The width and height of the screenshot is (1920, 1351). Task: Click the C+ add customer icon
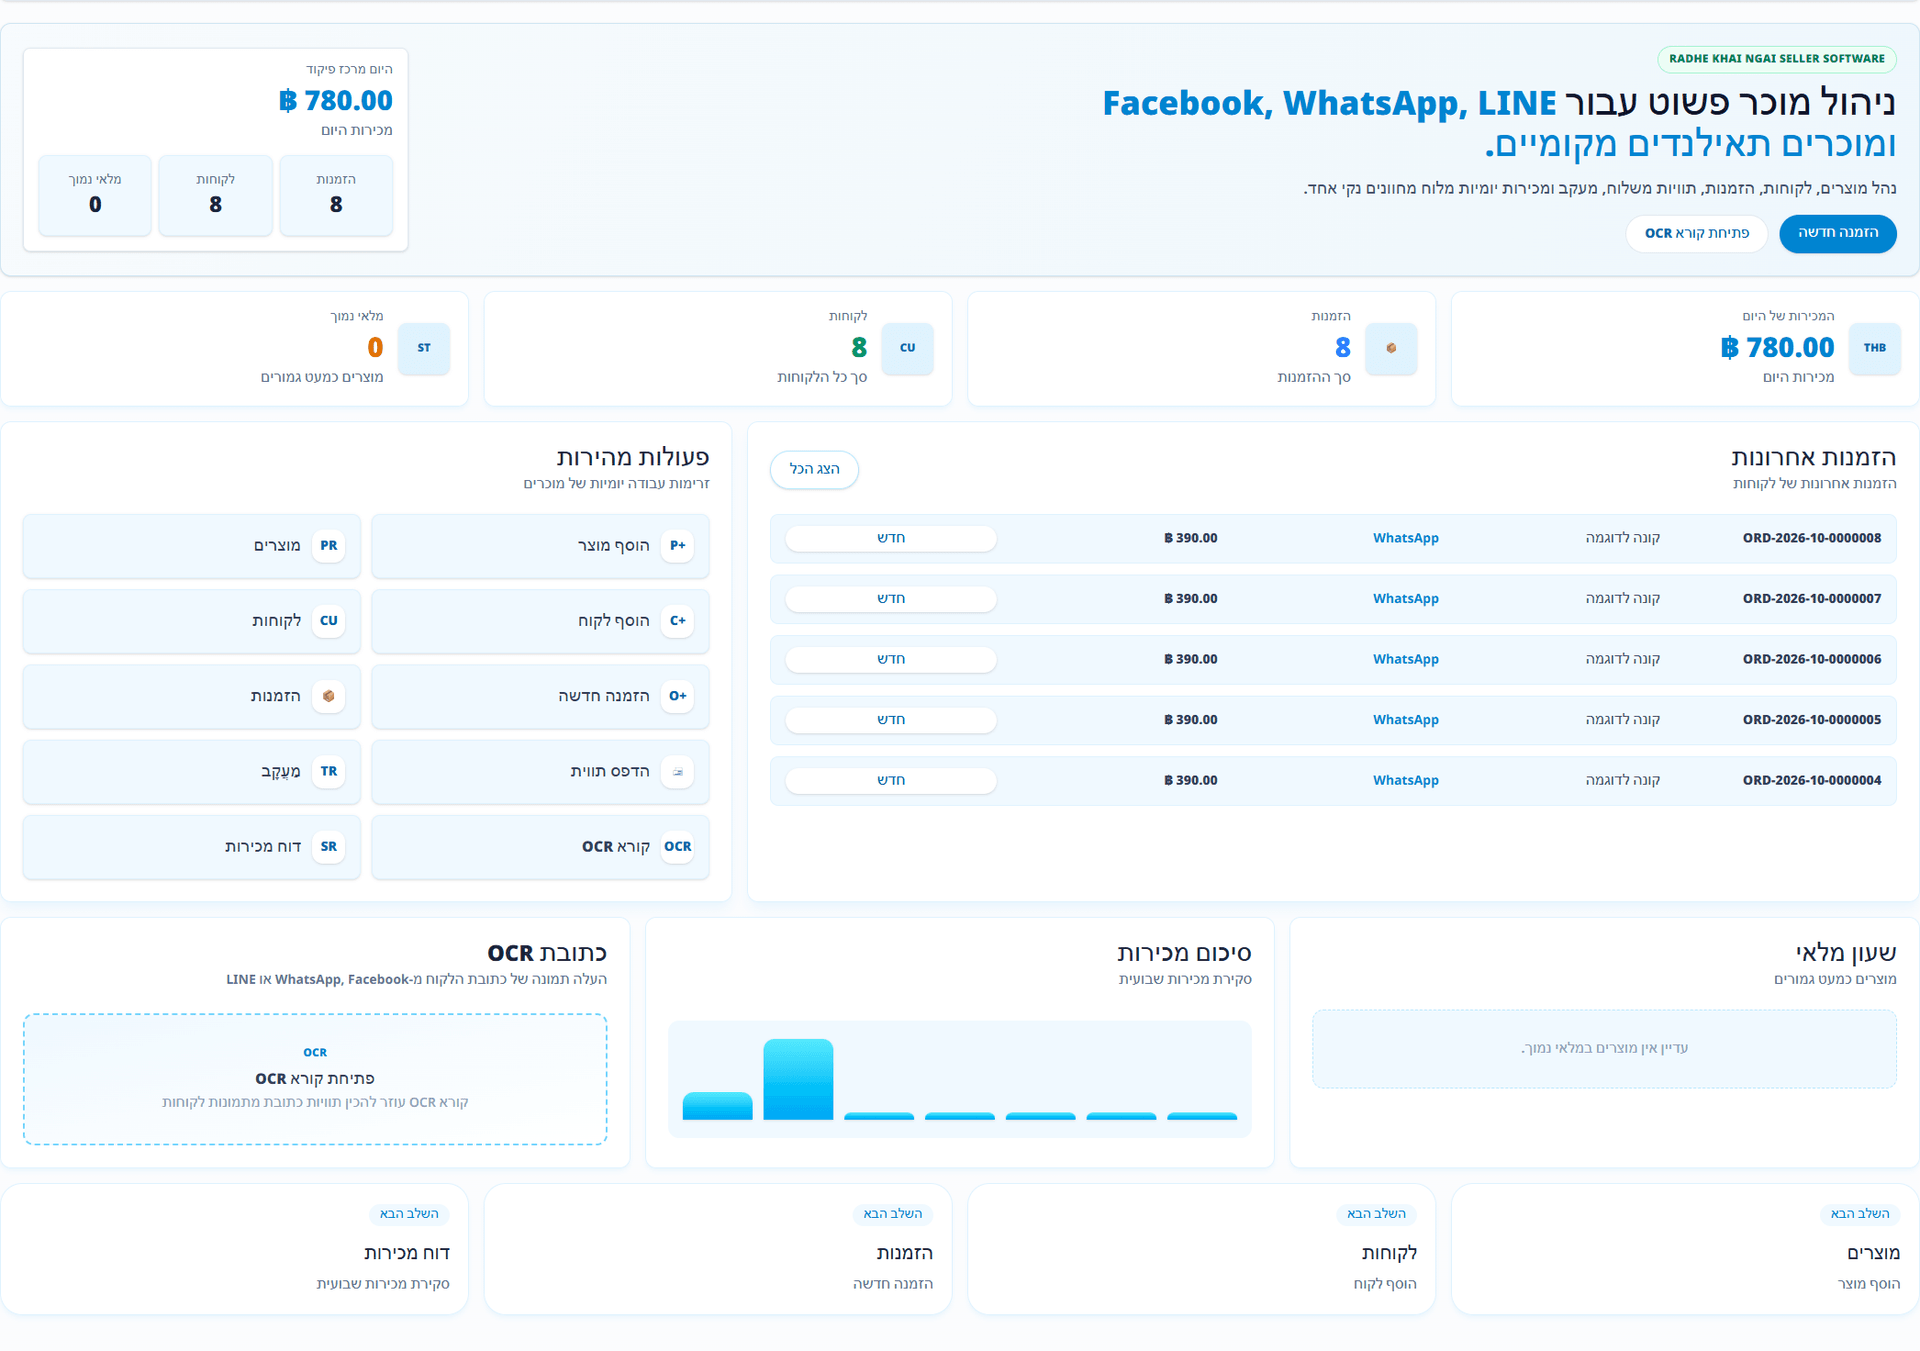tap(677, 621)
